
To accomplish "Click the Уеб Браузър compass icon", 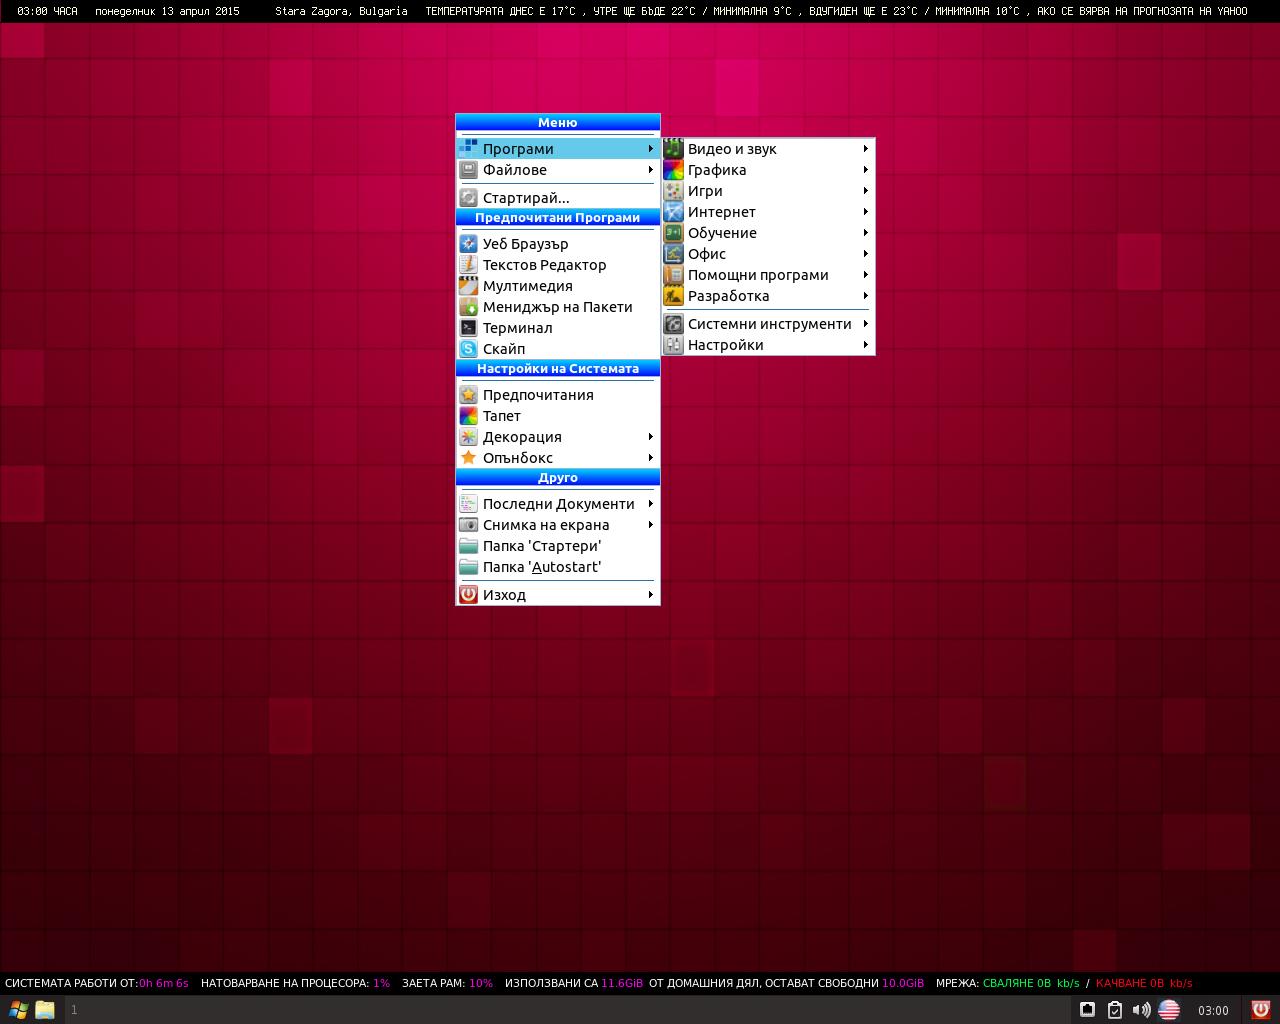I will [468, 244].
